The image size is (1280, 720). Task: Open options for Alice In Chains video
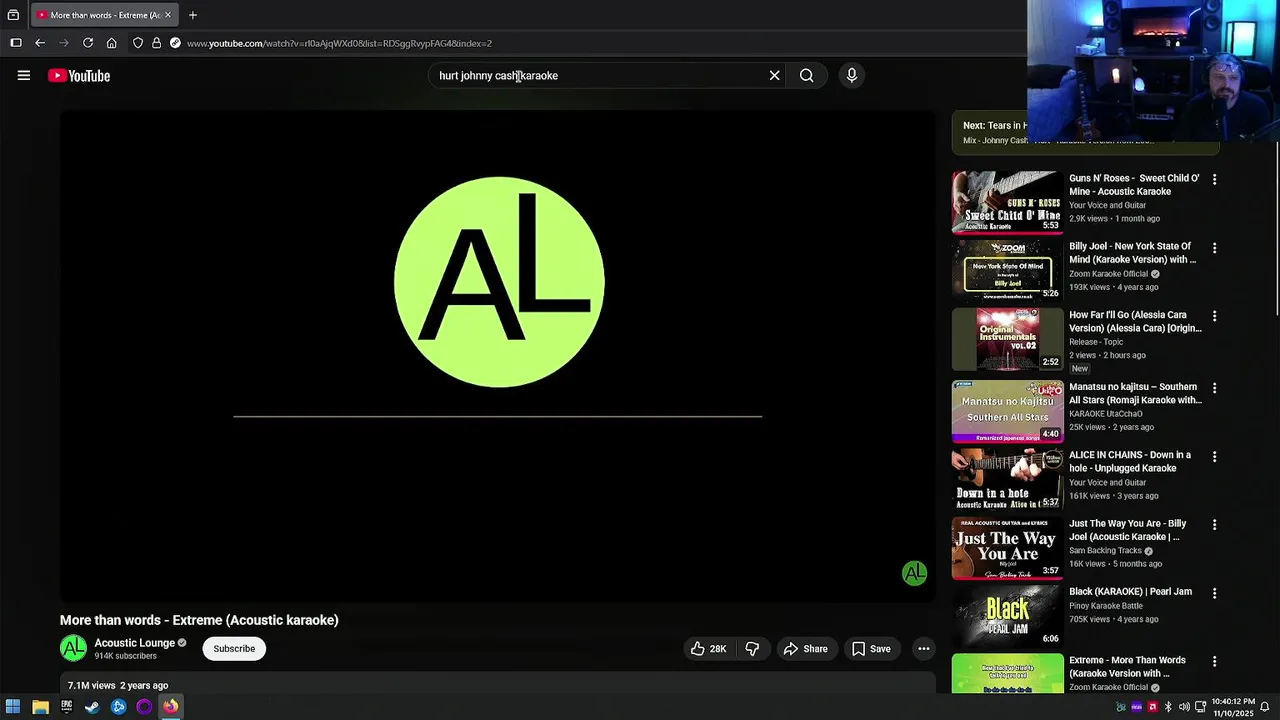(1214, 456)
